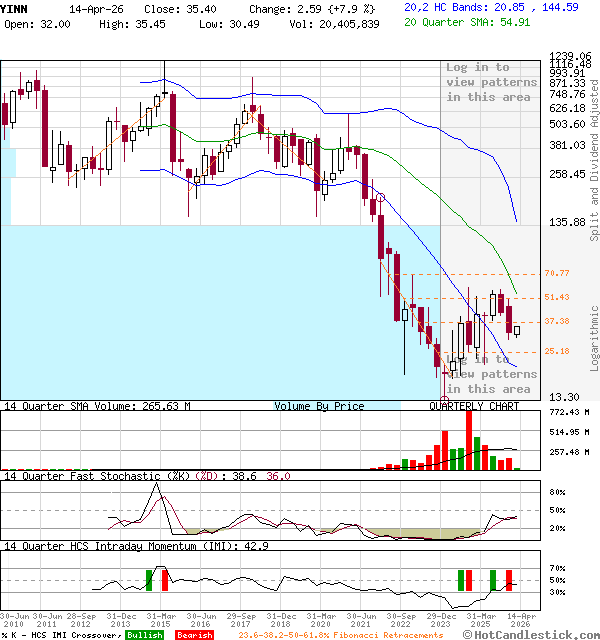
Task: Click the red Bearish legend badge
Action: tap(194, 634)
